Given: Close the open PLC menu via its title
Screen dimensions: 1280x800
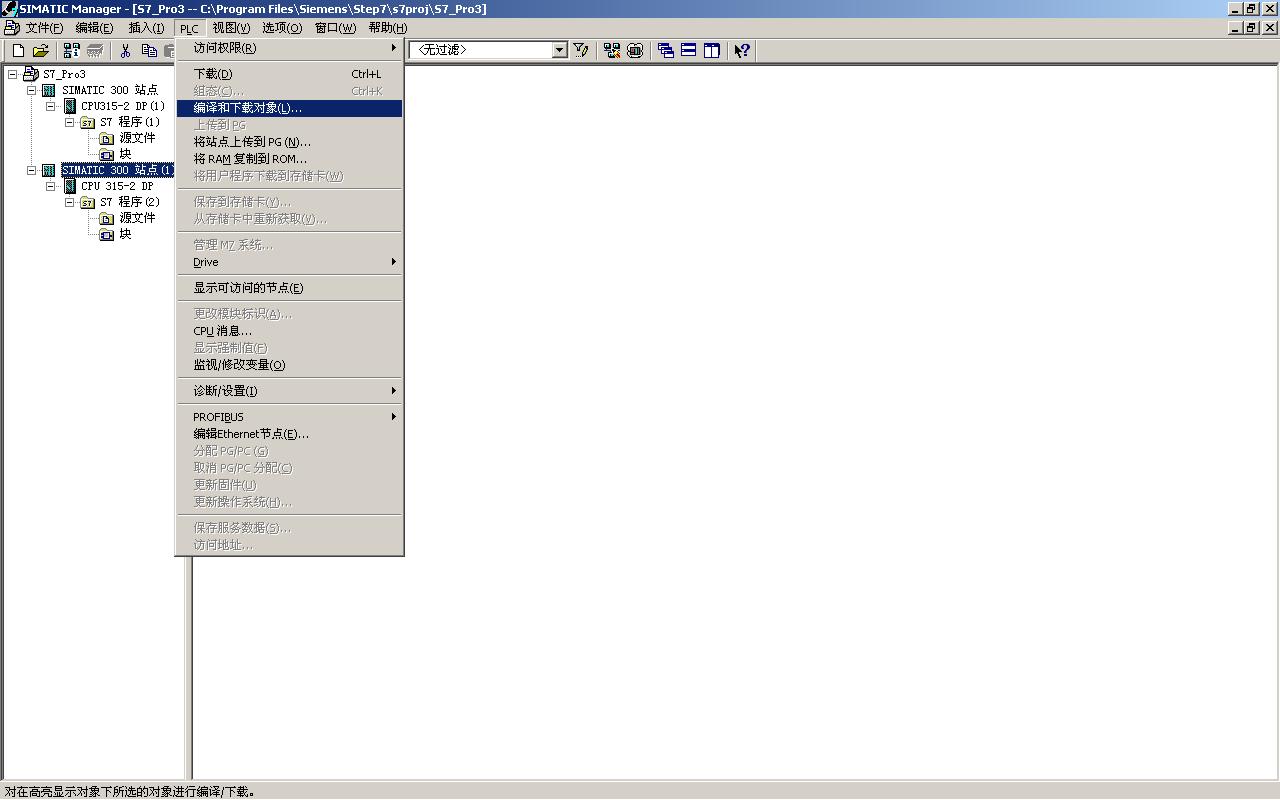Looking at the screenshot, I should coord(189,28).
